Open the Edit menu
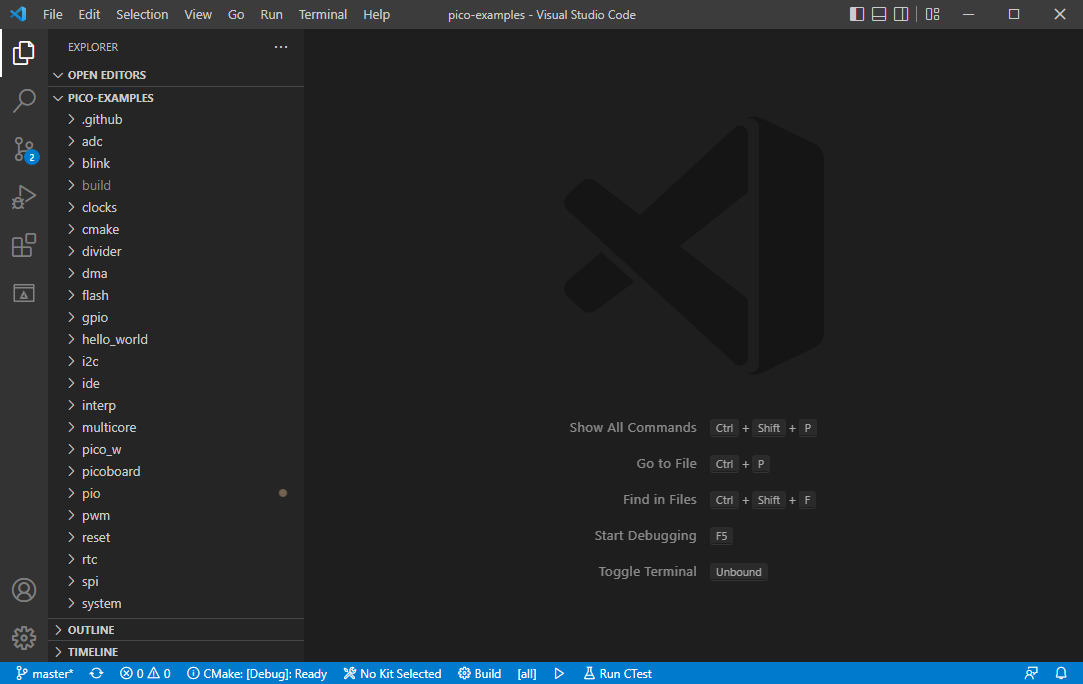The height and width of the screenshot is (684, 1083). click(89, 15)
